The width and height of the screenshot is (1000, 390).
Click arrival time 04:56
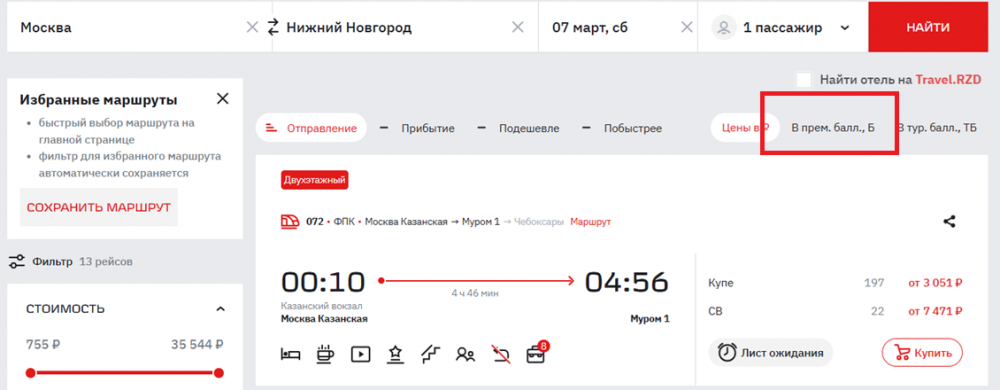627,282
